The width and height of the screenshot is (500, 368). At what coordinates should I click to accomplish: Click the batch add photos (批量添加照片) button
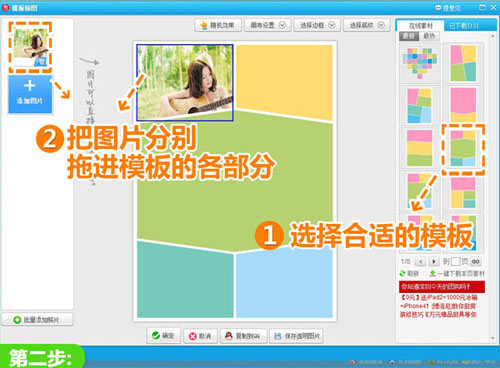pyautogui.click(x=37, y=320)
